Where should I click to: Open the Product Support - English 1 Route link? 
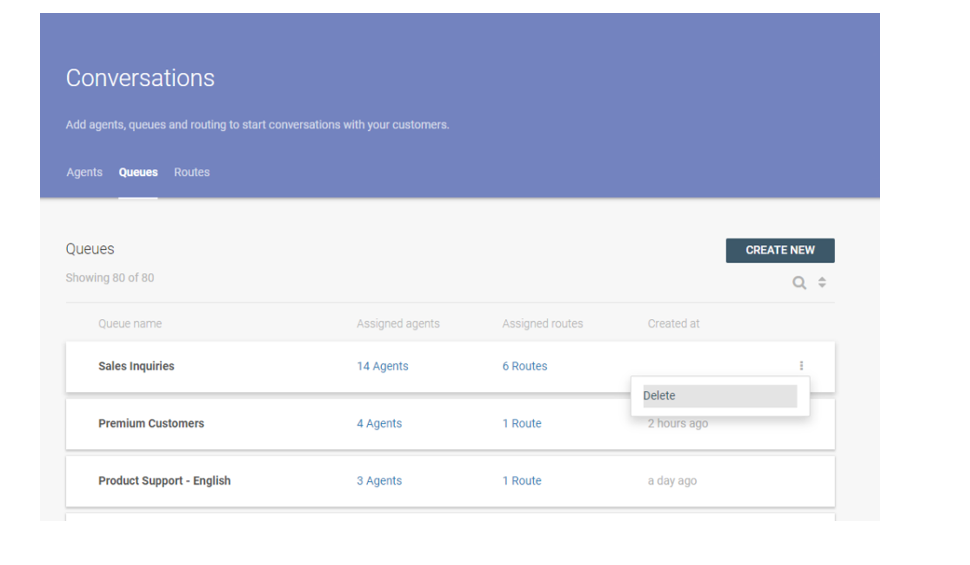tap(521, 481)
